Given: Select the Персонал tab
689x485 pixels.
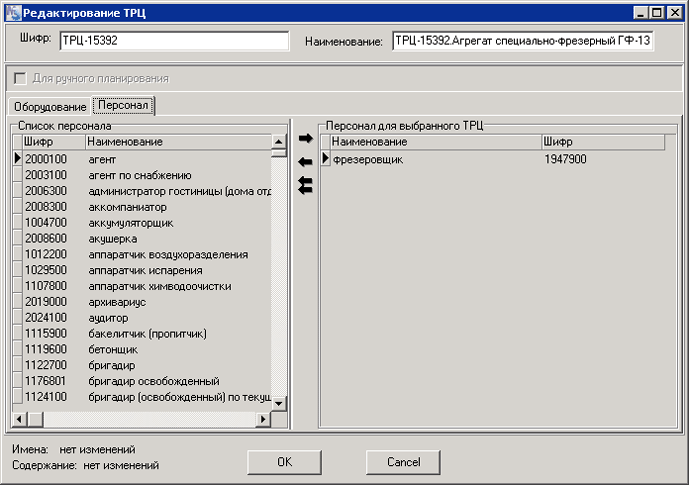Looking at the screenshot, I should pos(123,105).
